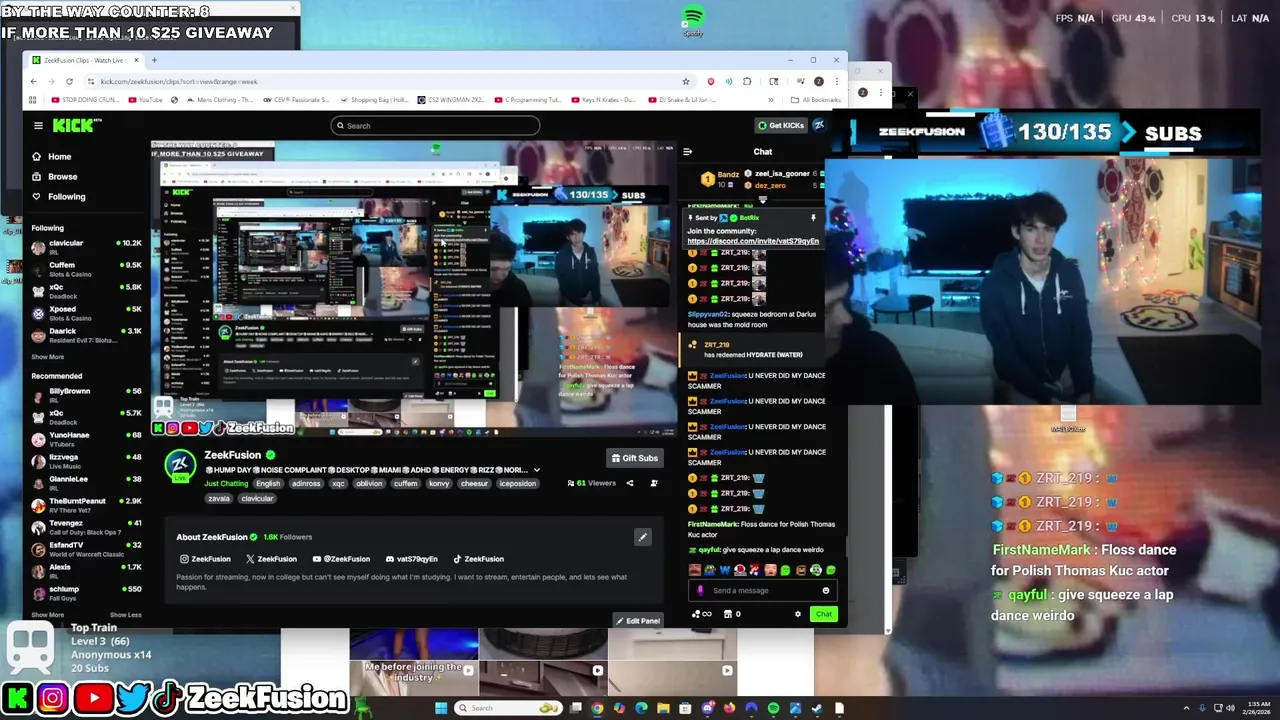Expand the stream title chevron

[x=536, y=470]
